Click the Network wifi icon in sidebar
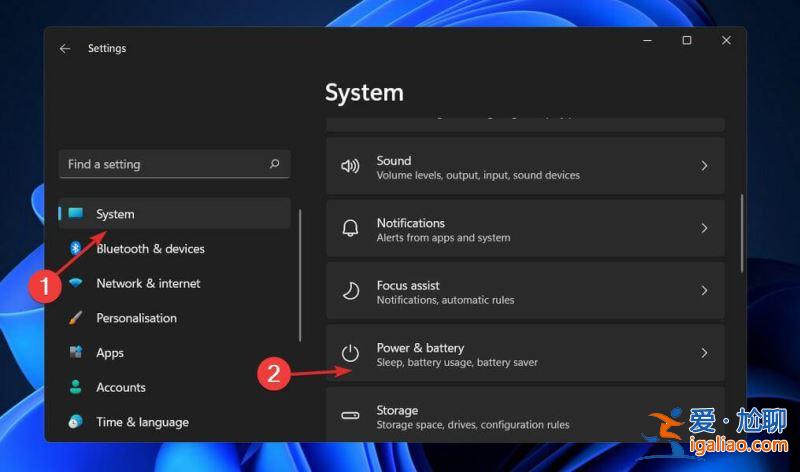Image resolution: width=800 pixels, height=472 pixels. pyautogui.click(x=76, y=283)
